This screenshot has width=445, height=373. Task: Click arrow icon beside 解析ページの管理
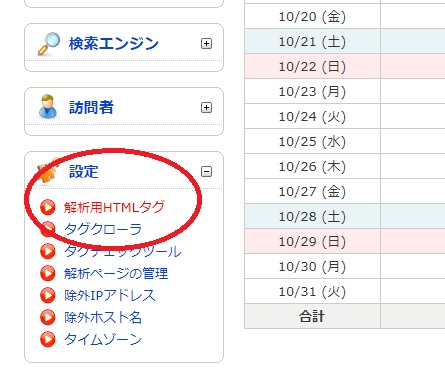pos(48,273)
